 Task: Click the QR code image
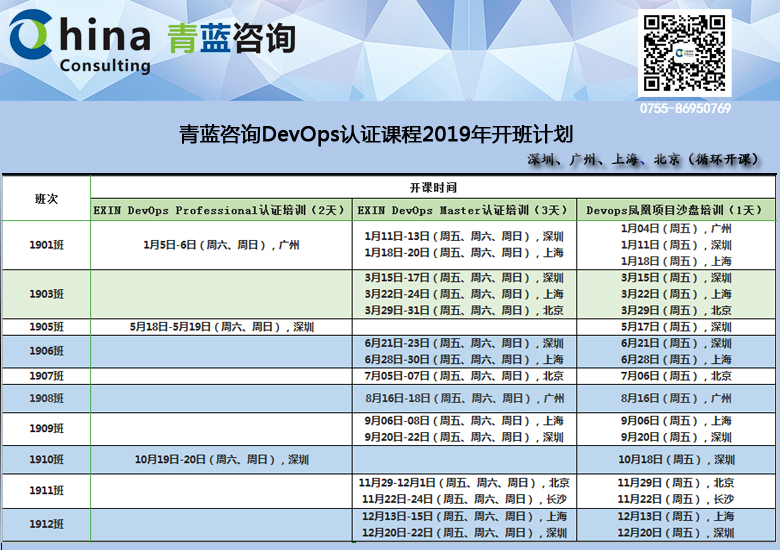684,53
